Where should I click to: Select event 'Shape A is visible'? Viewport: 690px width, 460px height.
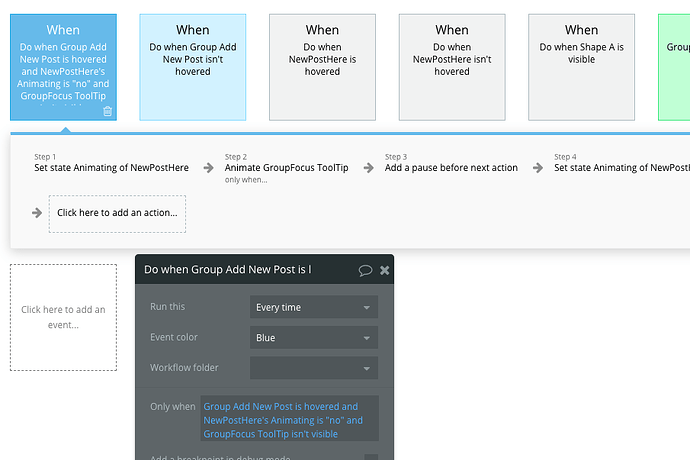tap(581, 67)
